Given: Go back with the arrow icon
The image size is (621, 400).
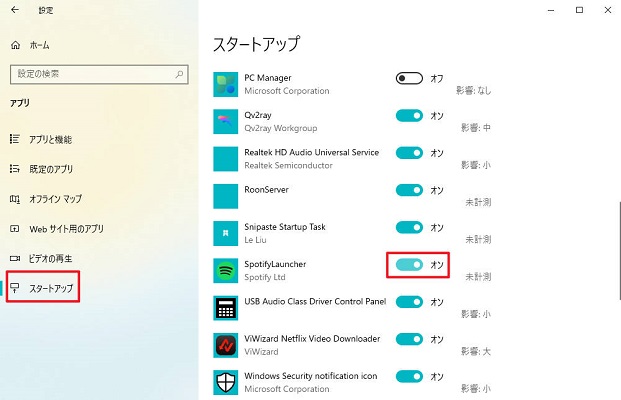Looking at the screenshot, I should (x=15, y=10).
